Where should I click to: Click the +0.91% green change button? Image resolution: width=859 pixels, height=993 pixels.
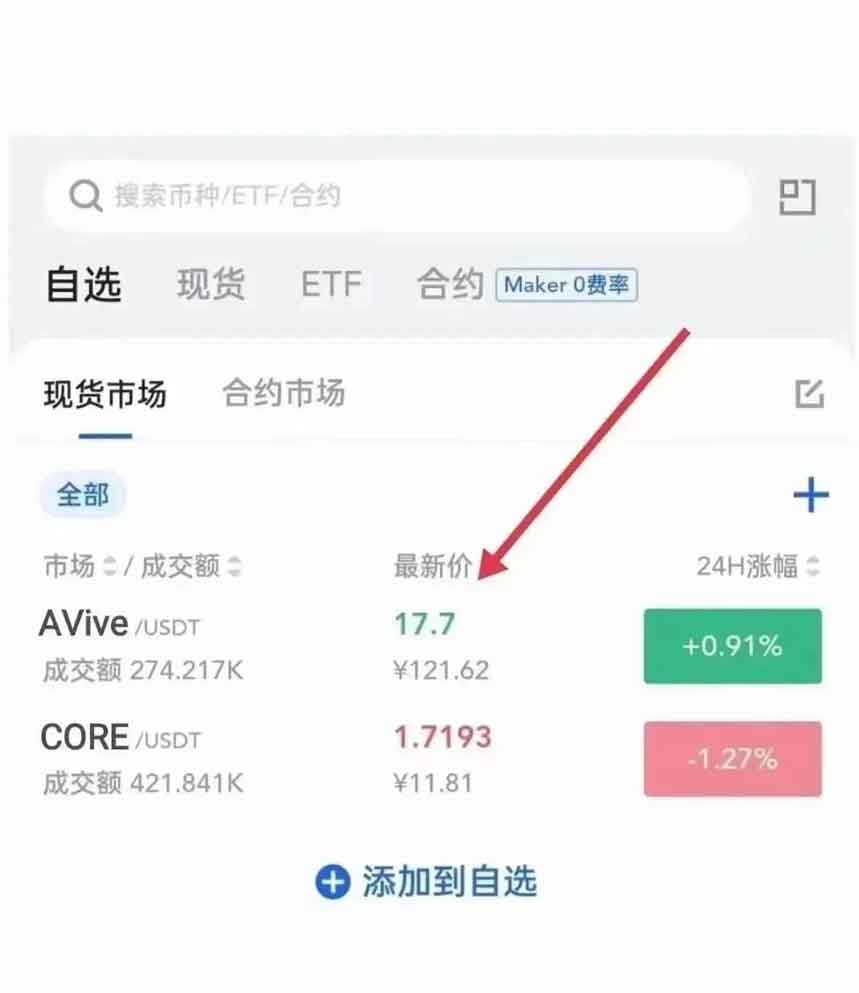tap(733, 646)
